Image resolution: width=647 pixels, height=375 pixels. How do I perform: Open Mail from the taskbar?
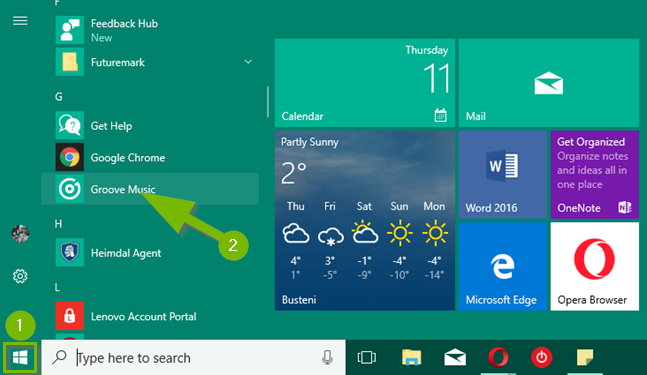(x=455, y=357)
